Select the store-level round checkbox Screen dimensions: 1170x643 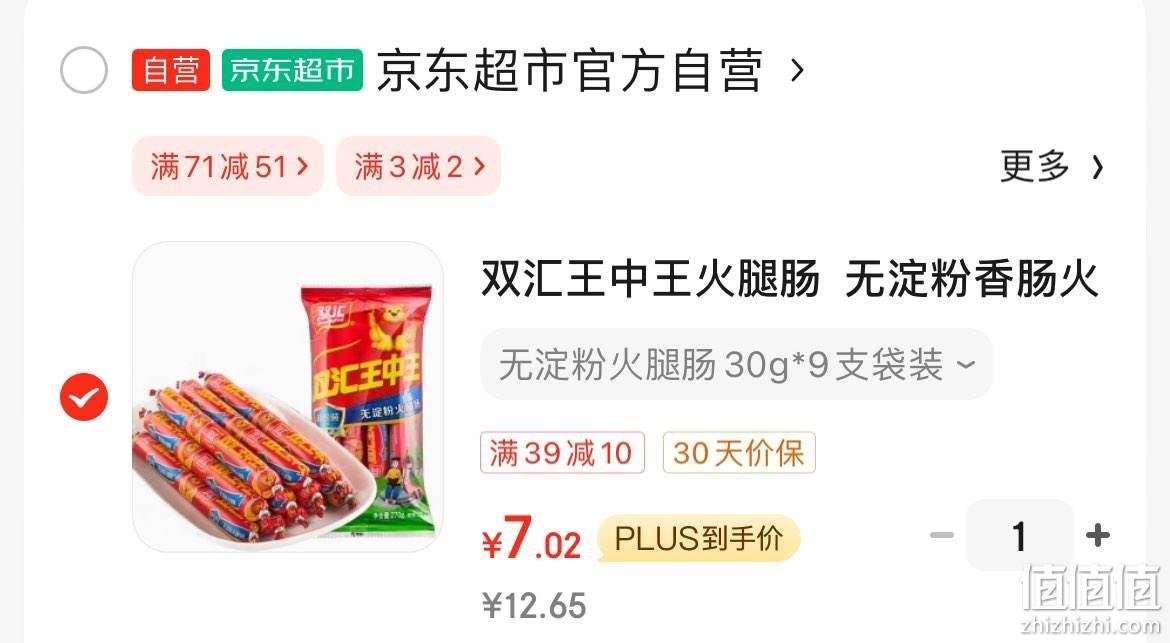(x=84, y=70)
